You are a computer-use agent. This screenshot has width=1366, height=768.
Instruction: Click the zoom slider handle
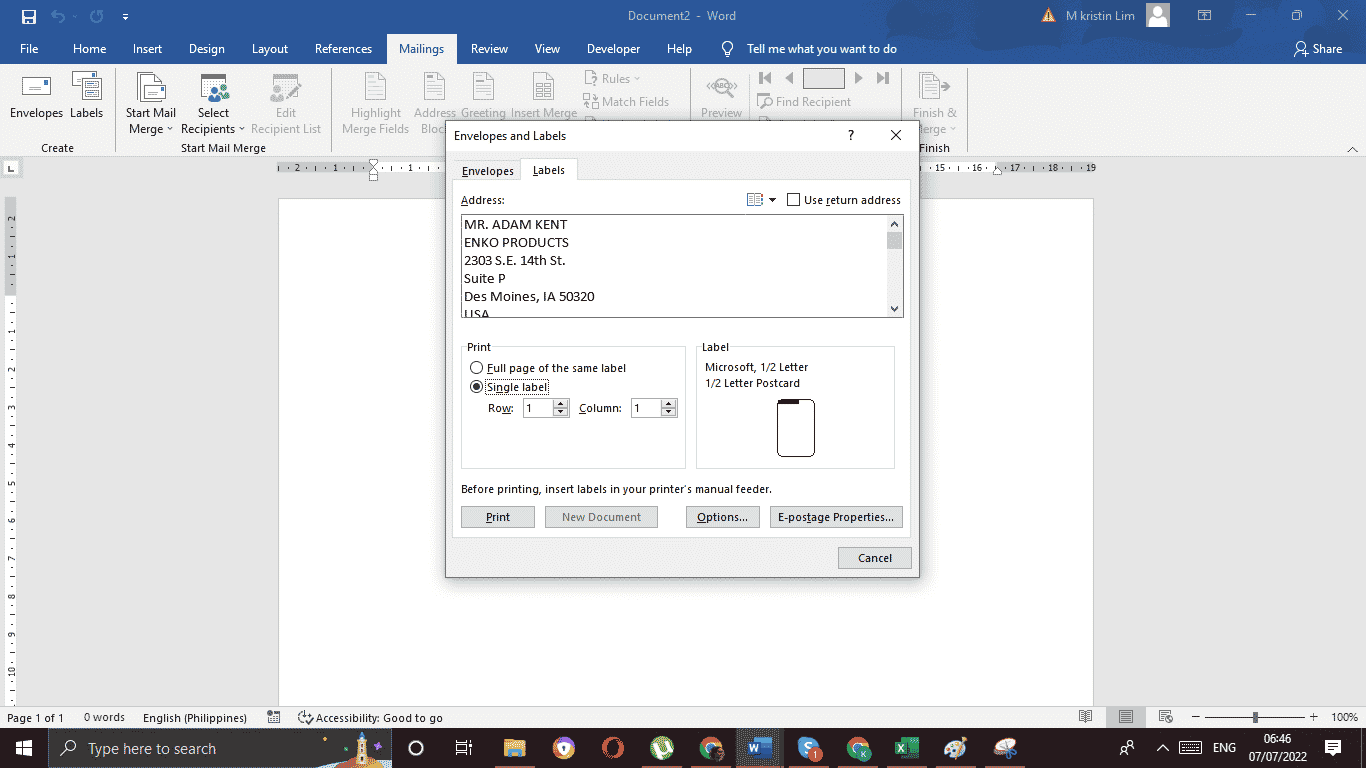[x=1255, y=717]
